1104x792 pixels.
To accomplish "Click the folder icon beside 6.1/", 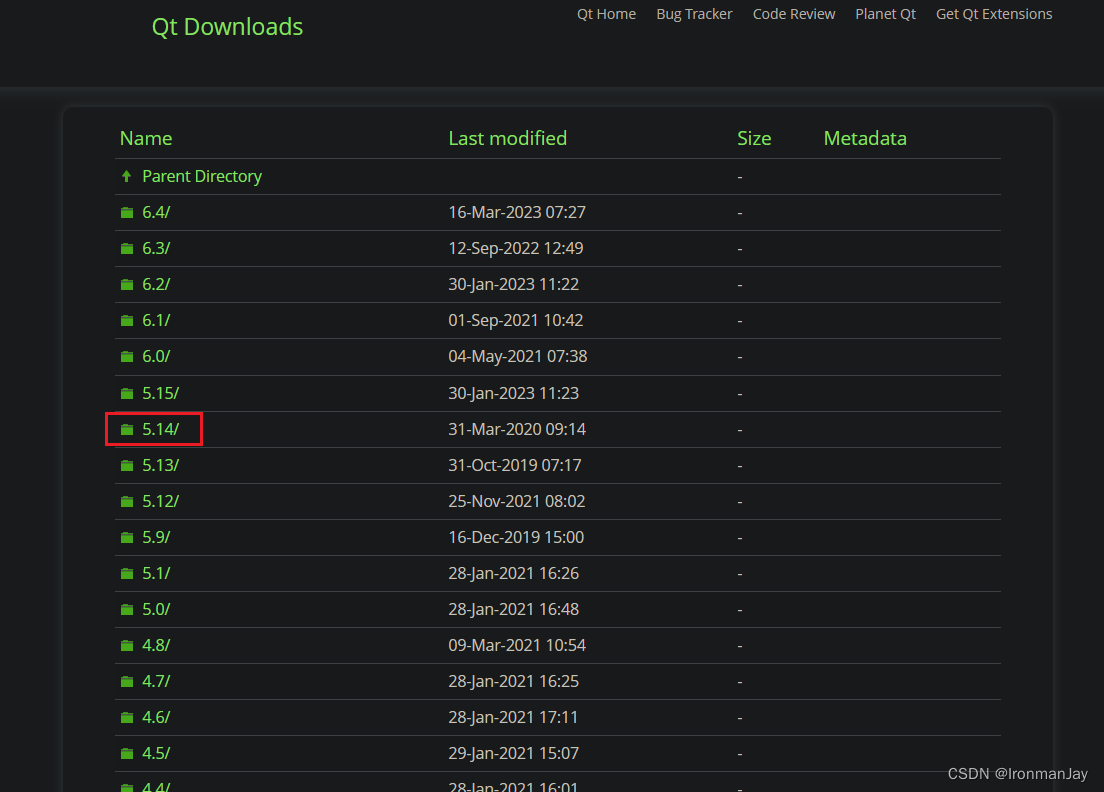I will click(x=127, y=320).
